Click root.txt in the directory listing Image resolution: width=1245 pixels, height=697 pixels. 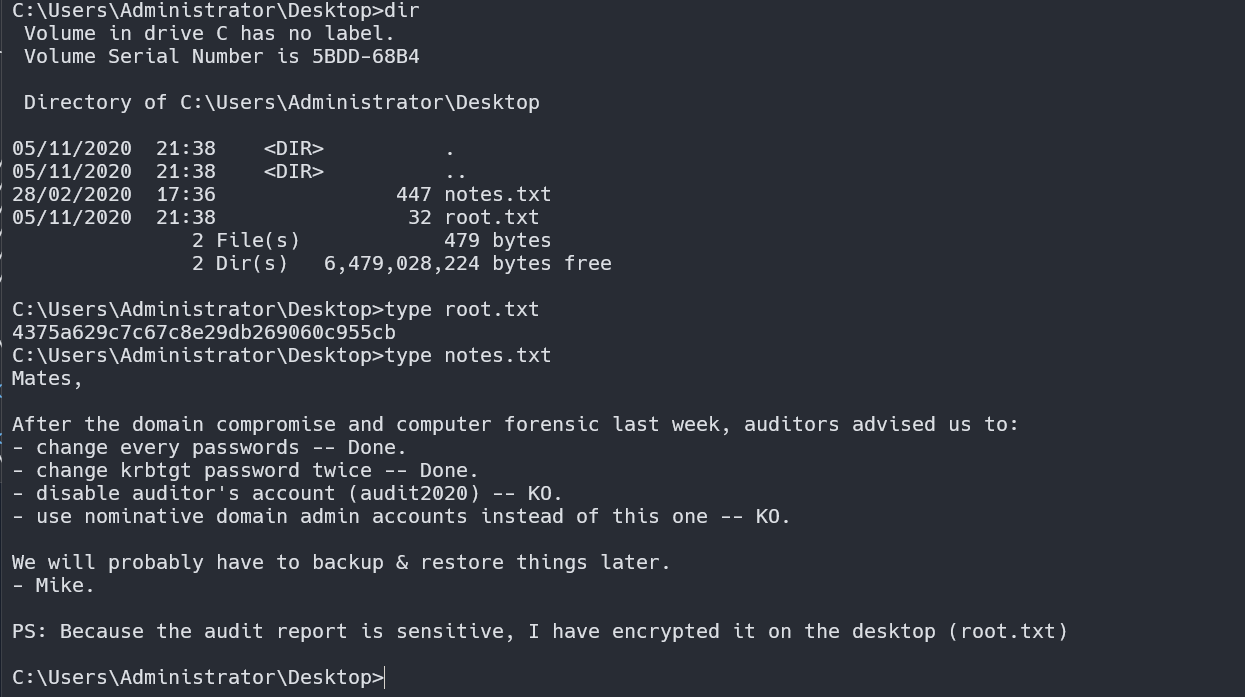point(491,218)
